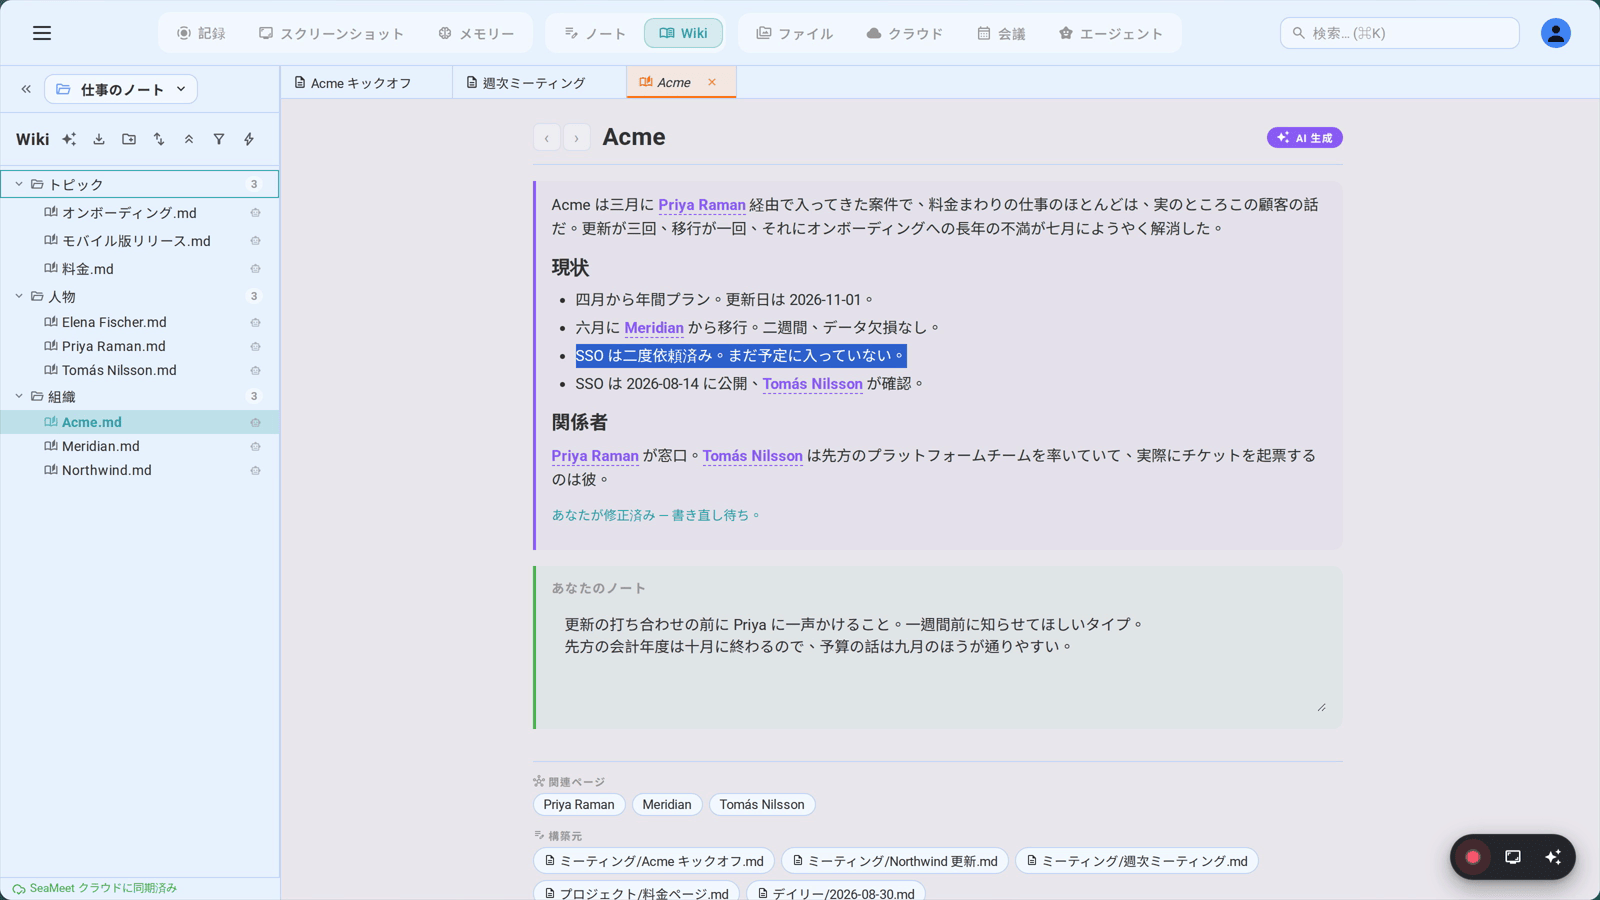The image size is (1600, 900).
Task: Select the Wiki tab in top navigation
Action: tap(683, 33)
